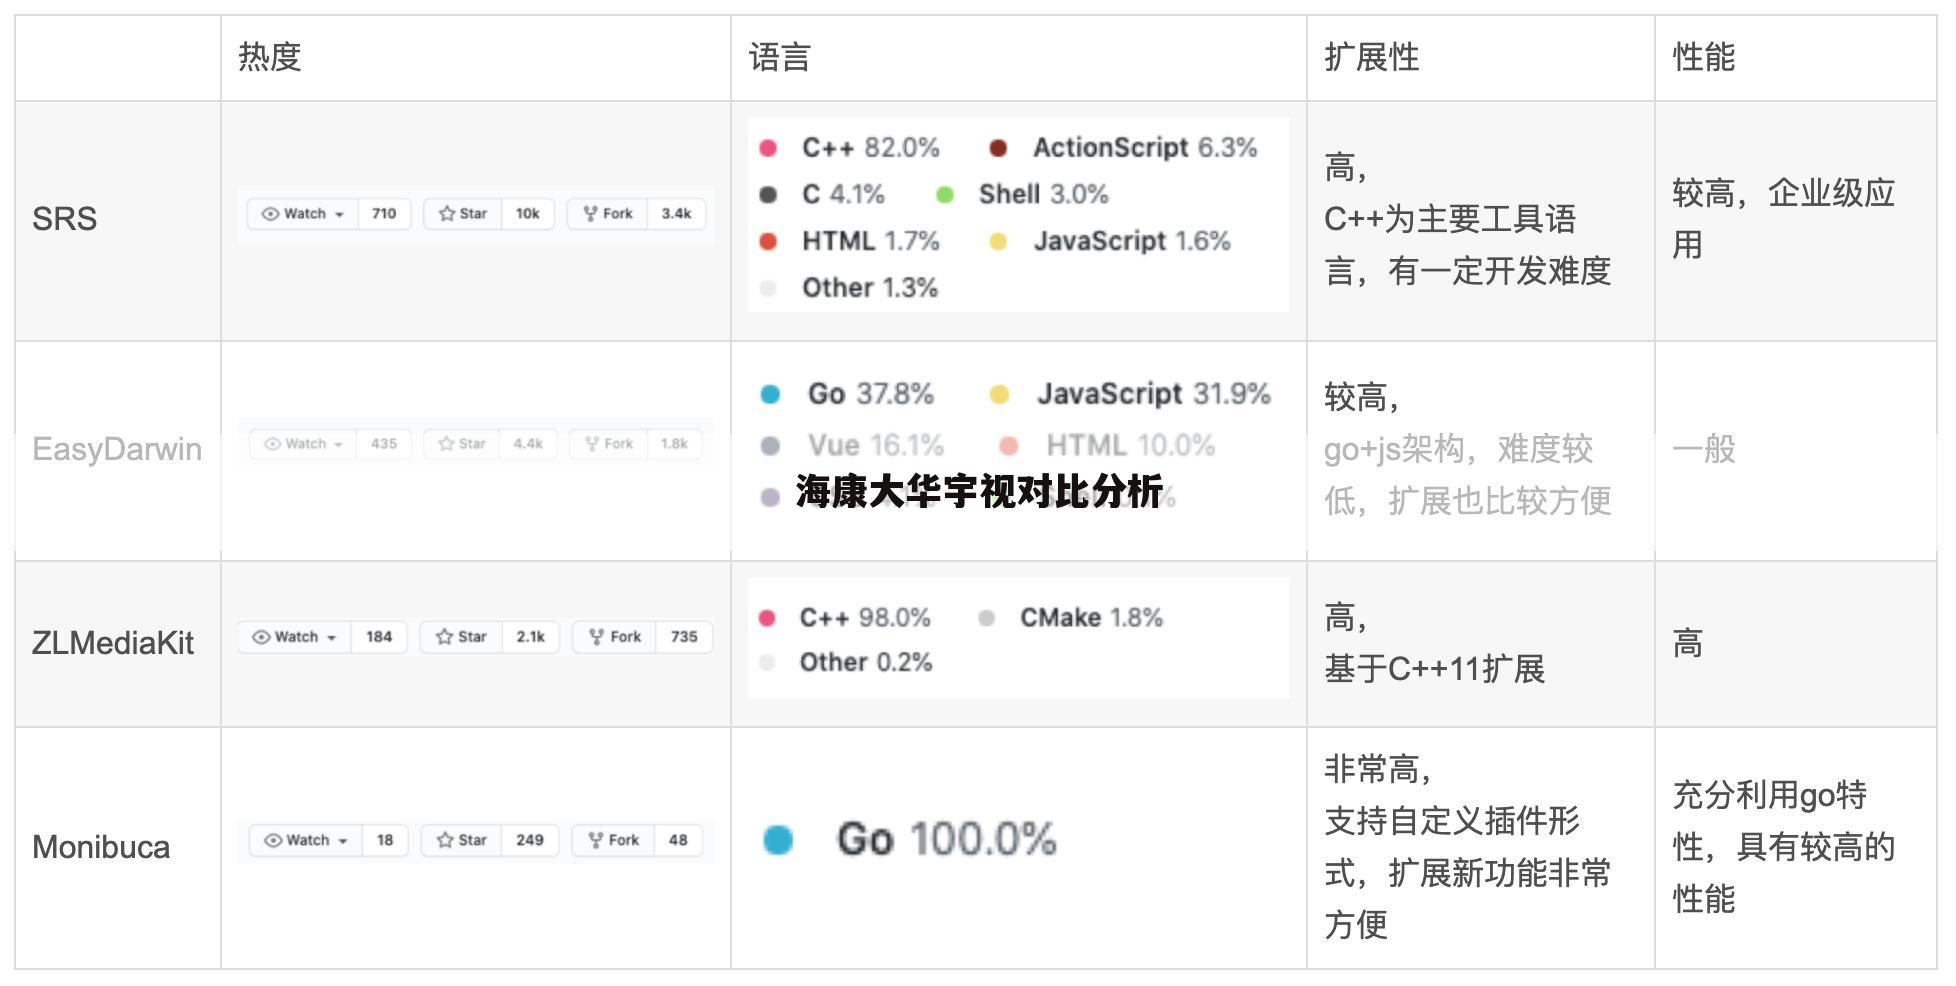The height and width of the screenshot is (986, 1956).
Task: Click the star icon in Monibuca row
Action: [x=445, y=841]
